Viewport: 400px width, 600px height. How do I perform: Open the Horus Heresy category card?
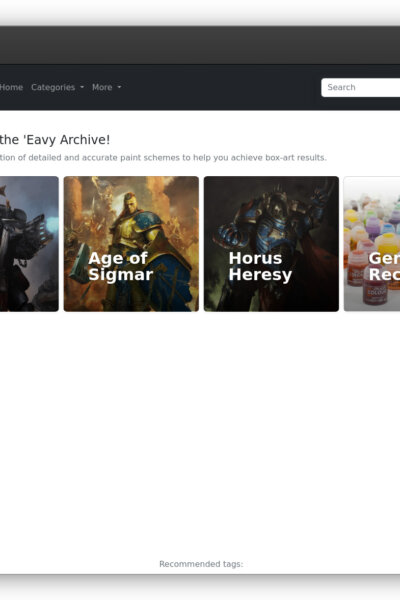pyautogui.click(x=271, y=244)
